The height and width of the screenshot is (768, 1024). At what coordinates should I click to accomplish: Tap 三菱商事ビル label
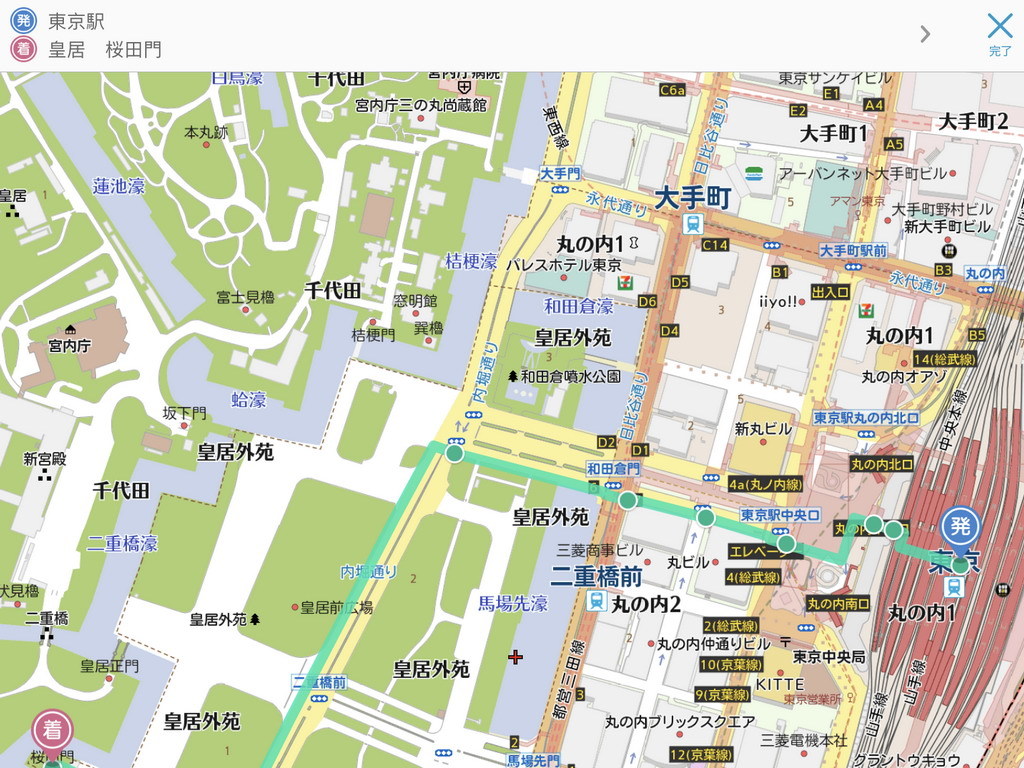pyautogui.click(x=600, y=551)
